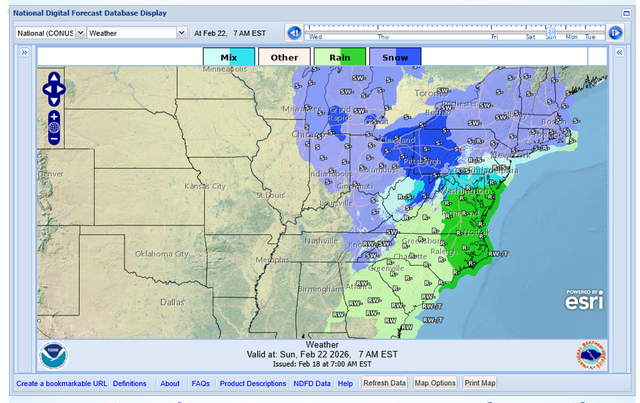Click the previous time step arrow
Screen dimensions: 640x403
pyautogui.click(x=295, y=33)
